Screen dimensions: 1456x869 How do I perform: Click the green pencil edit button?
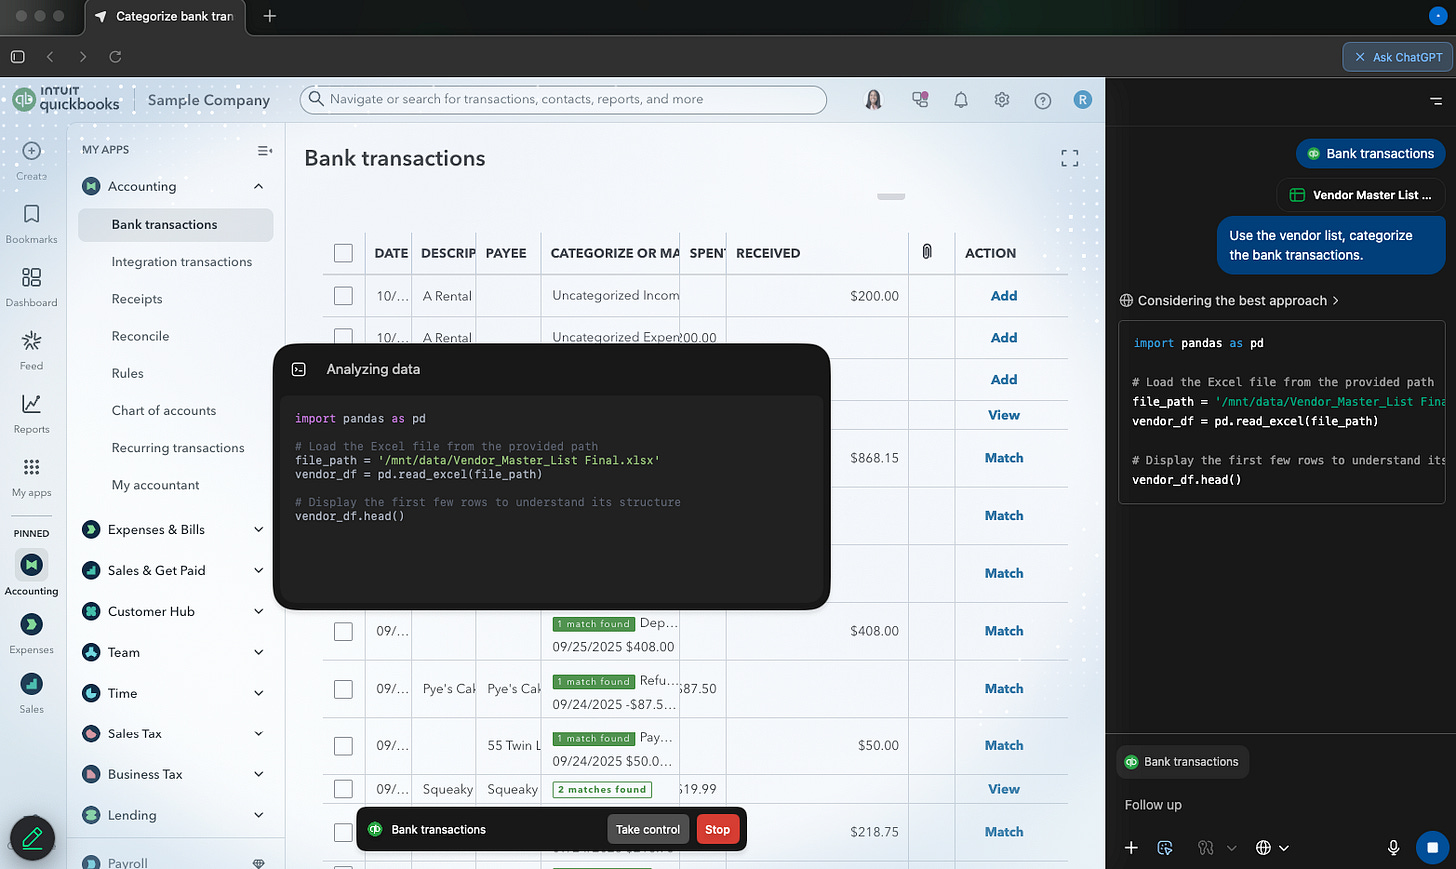[32, 838]
